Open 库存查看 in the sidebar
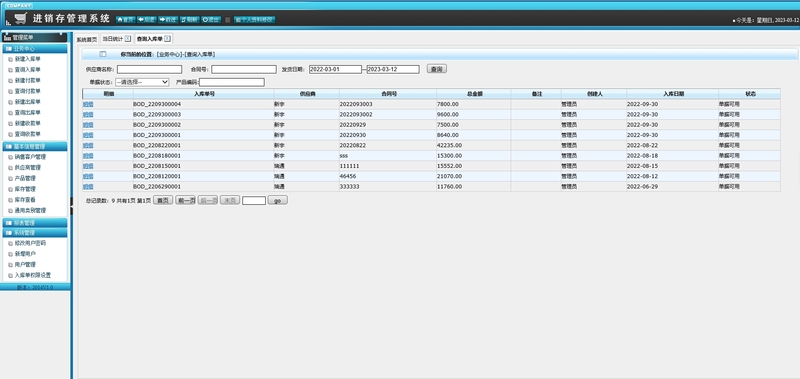 coord(25,199)
